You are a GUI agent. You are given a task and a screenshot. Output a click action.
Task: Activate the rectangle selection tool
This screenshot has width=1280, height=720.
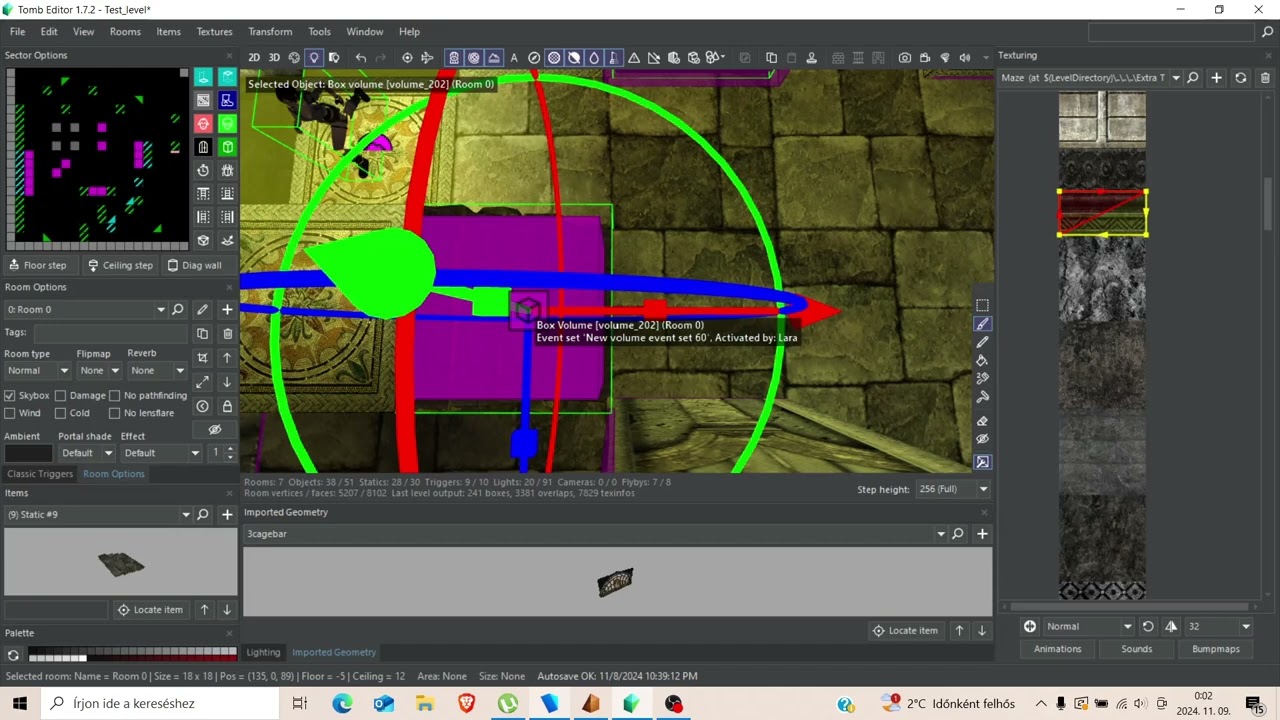[982, 305]
